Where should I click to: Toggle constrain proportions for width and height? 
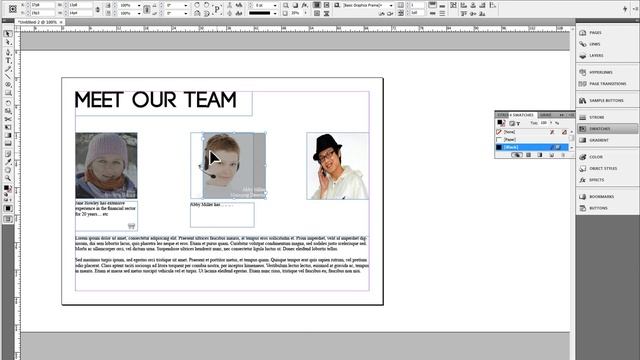point(98,9)
